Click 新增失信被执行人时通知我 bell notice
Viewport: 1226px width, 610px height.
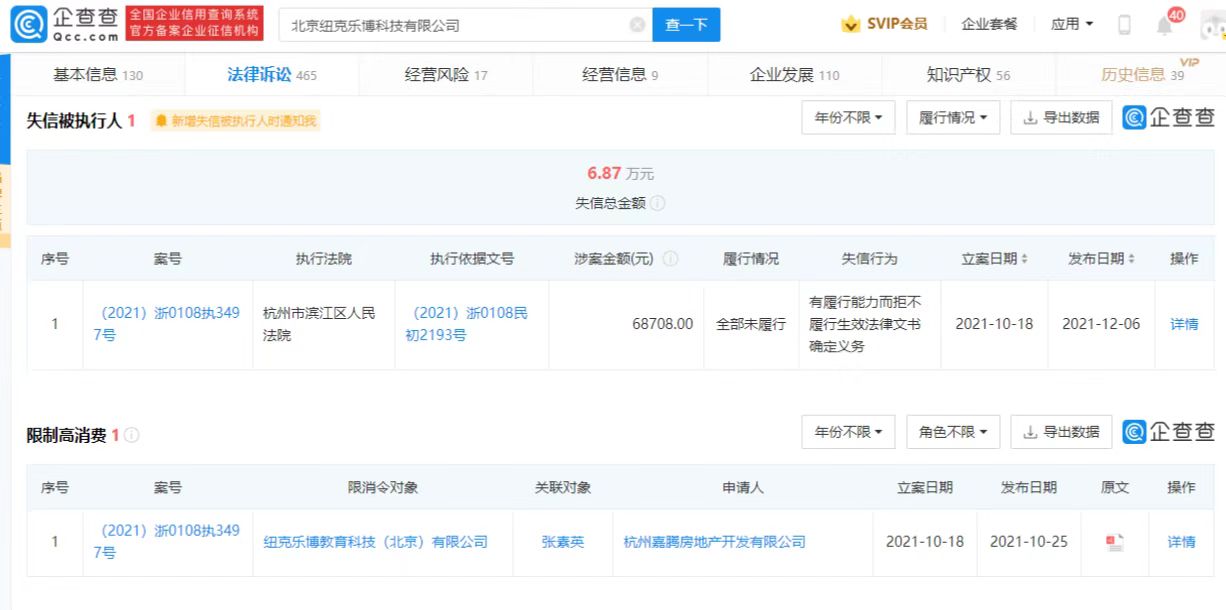coord(236,121)
